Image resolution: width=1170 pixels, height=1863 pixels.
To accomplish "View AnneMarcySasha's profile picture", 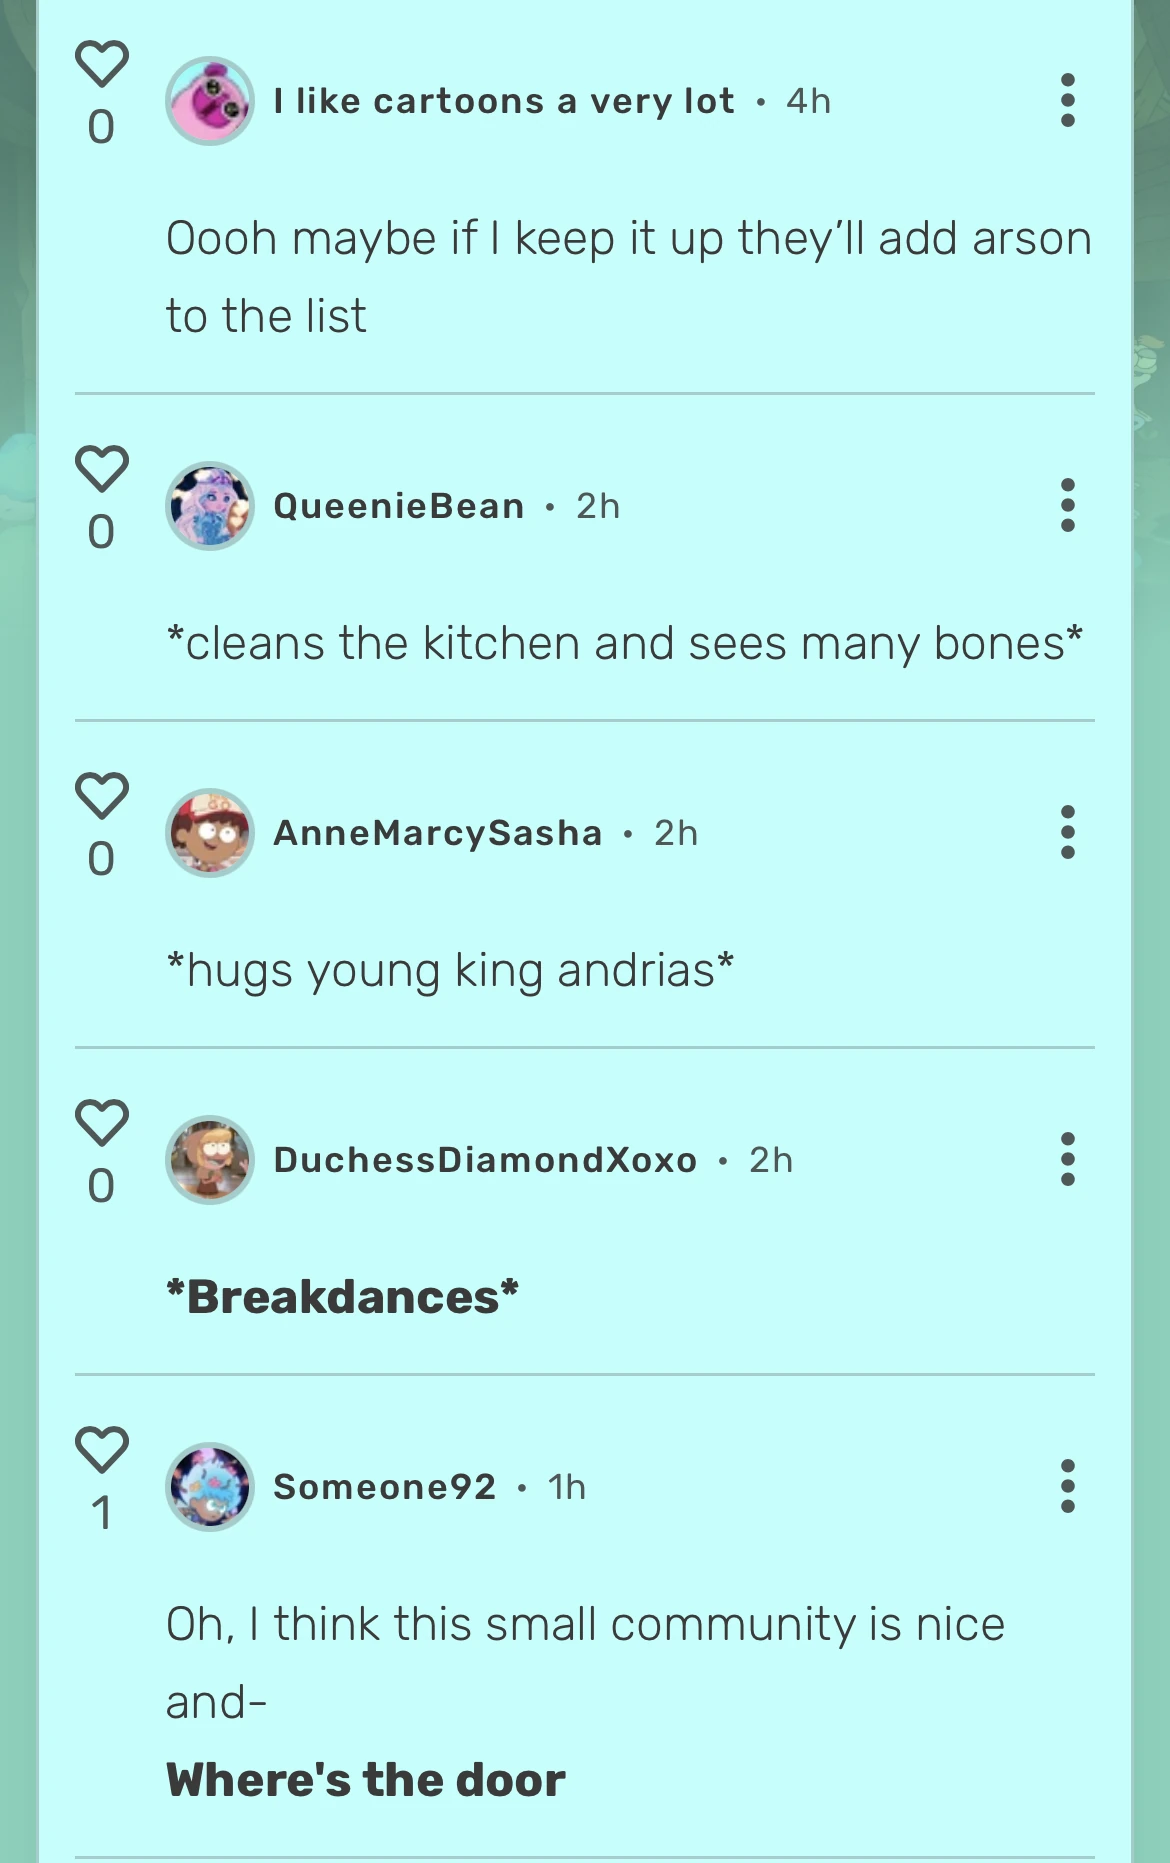I will pos(209,832).
